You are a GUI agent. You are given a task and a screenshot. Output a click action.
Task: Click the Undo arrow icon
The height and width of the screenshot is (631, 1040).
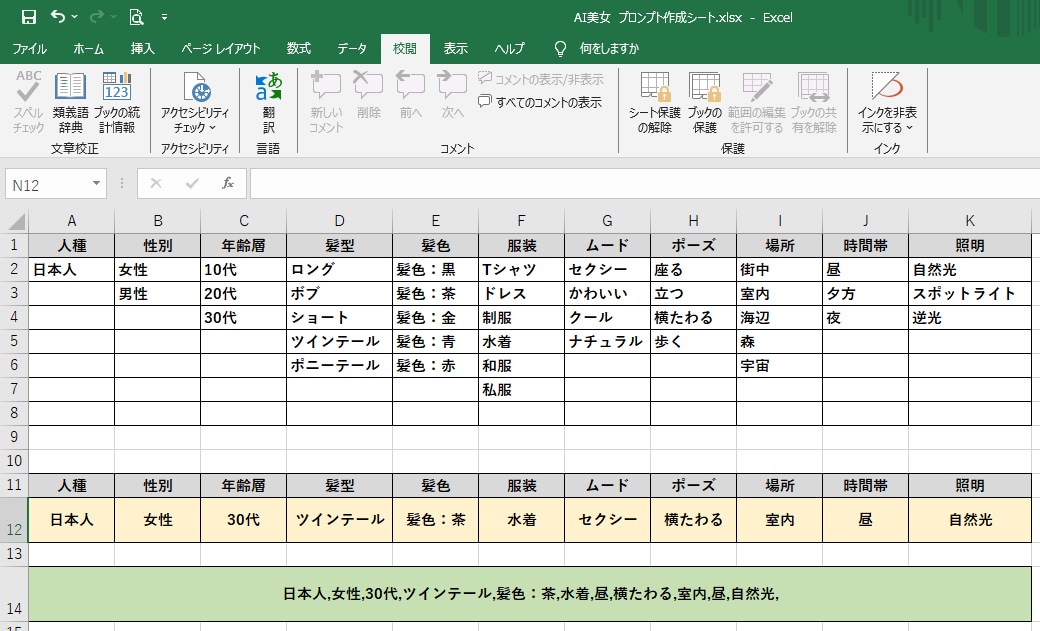click(x=58, y=17)
